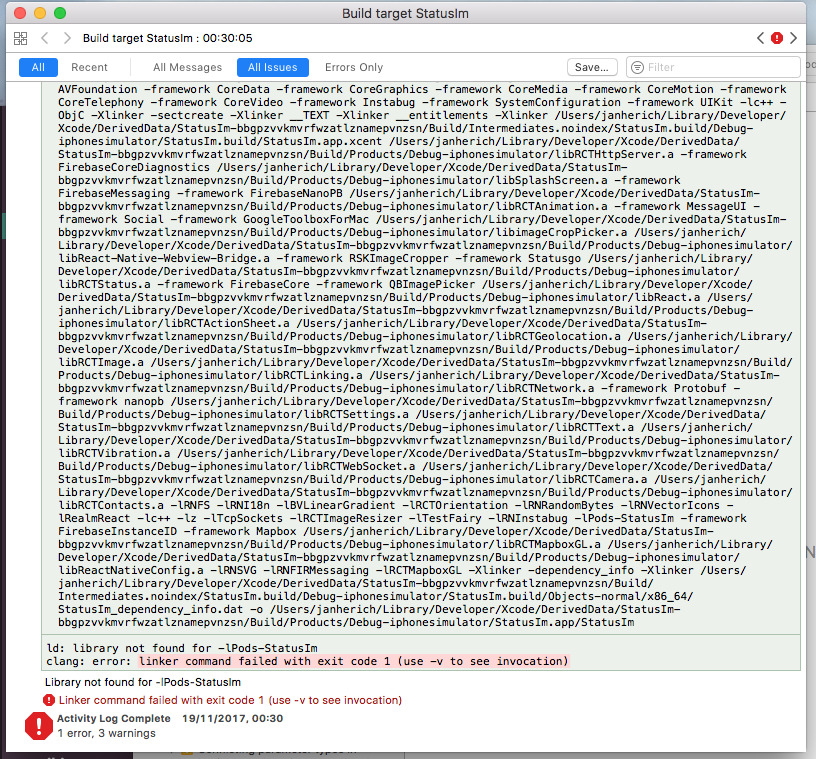Click the Save... button

[592, 66]
